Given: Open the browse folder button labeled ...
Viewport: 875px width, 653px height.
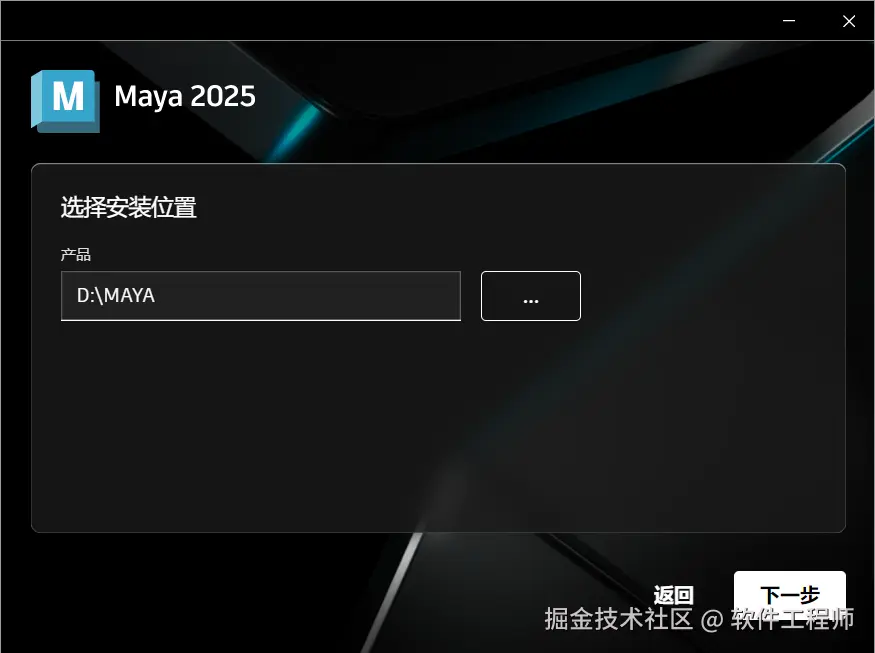Looking at the screenshot, I should pos(531,296).
